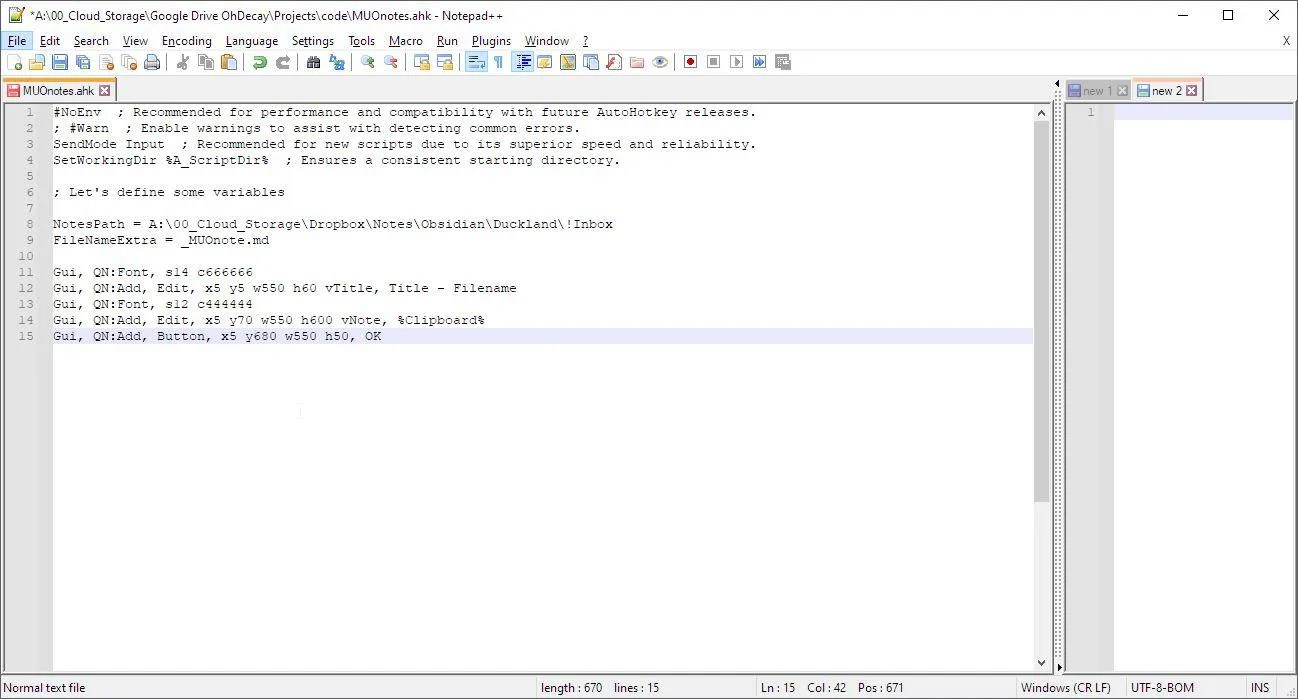Show all characters via the paragraph icon

click(499, 62)
